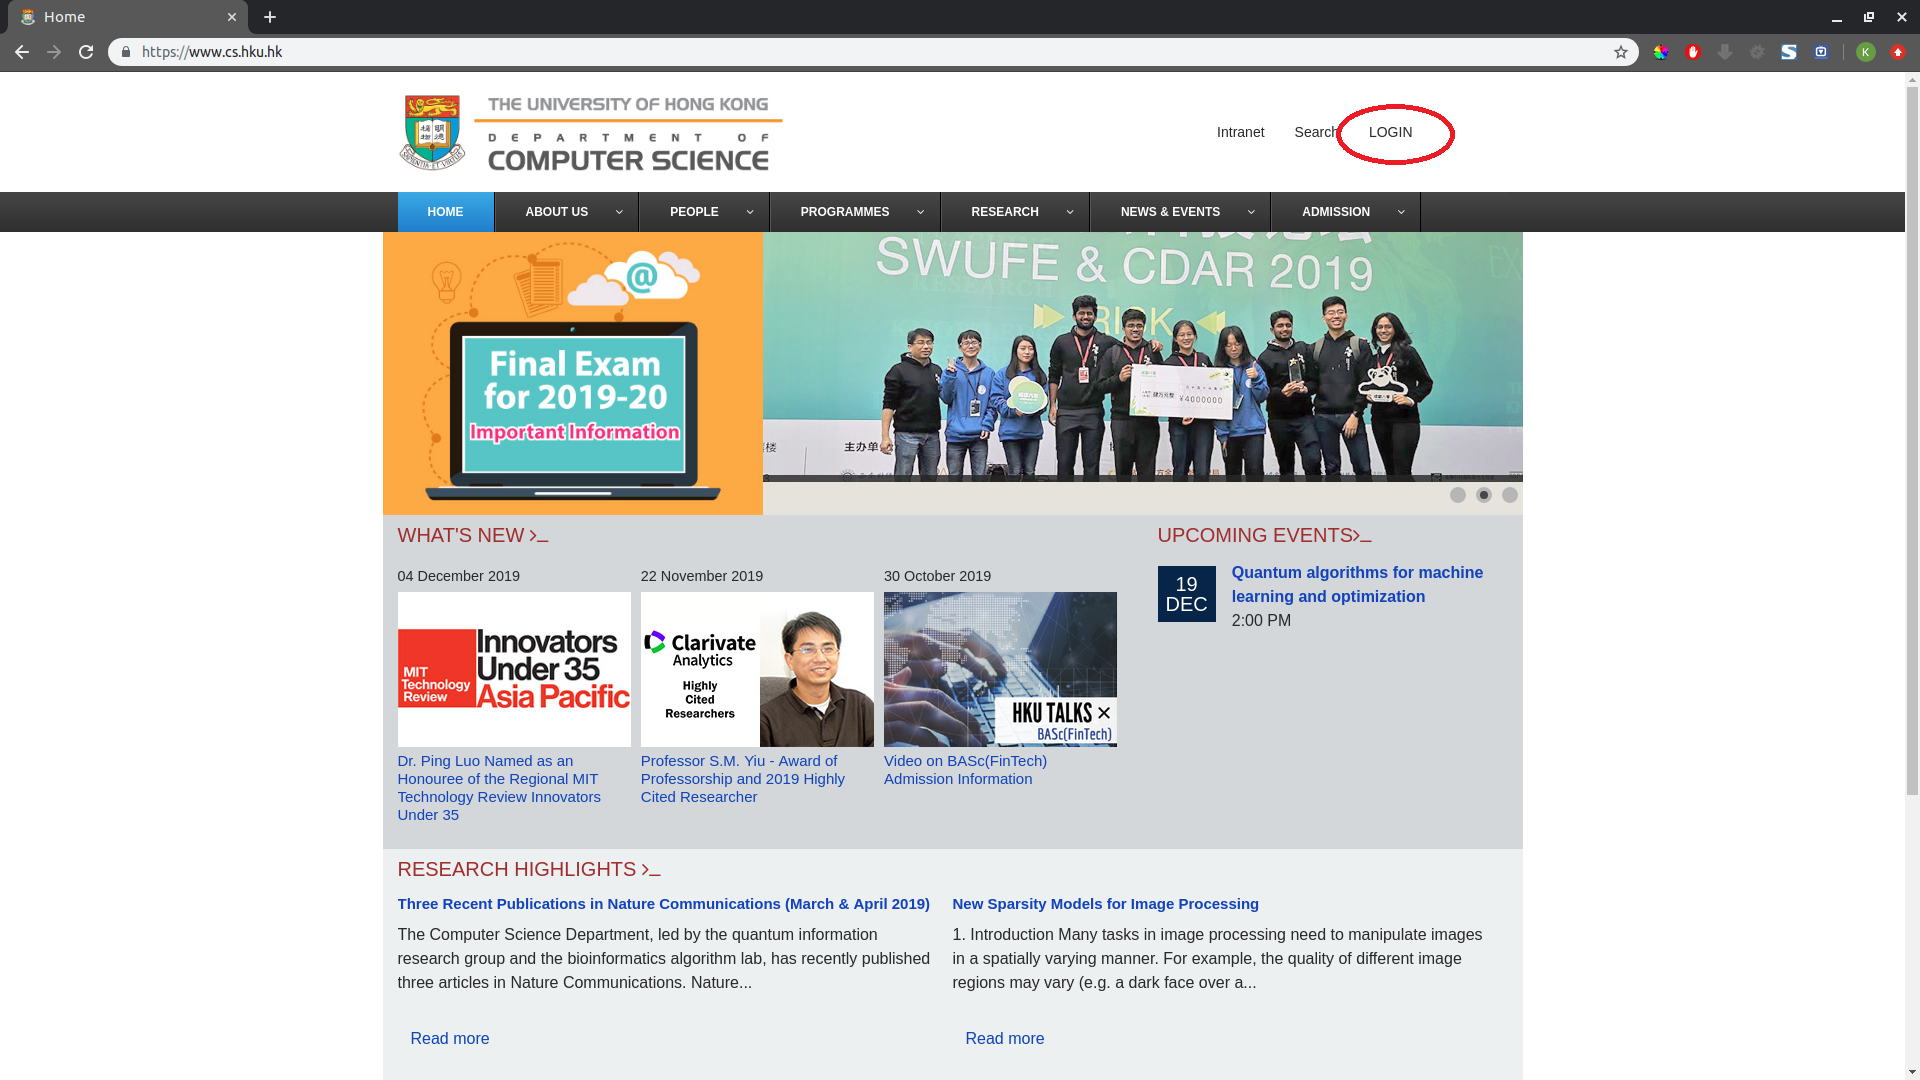Open the color wheel picker extension
The image size is (1920, 1080).
[1661, 52]
